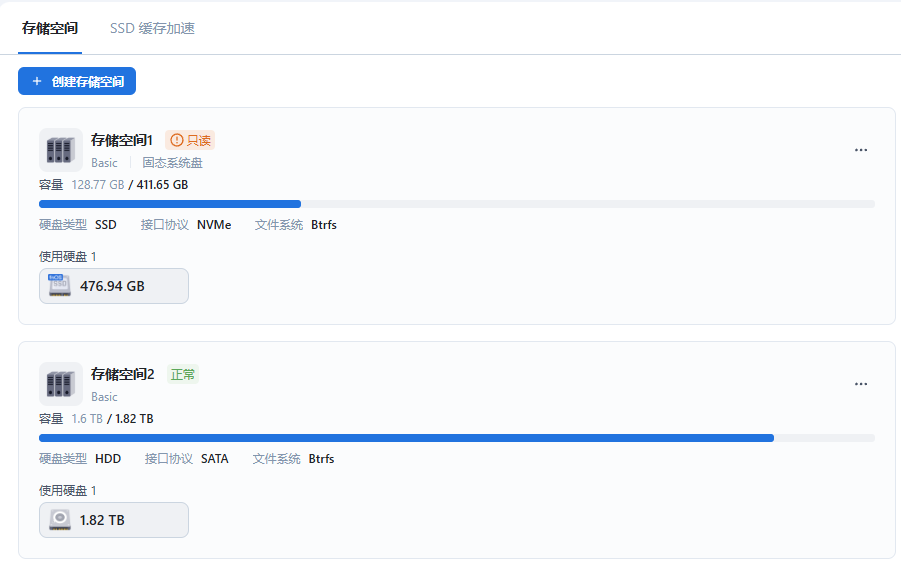This screenshot has height=564, width=901.
Task: Click the 存储空间2 capacity usage bar
Action: (456, 438)
